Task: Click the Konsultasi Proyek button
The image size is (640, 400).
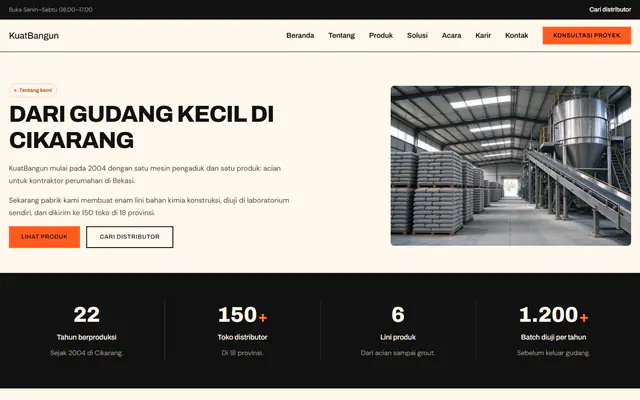Action: coord(587,36)
